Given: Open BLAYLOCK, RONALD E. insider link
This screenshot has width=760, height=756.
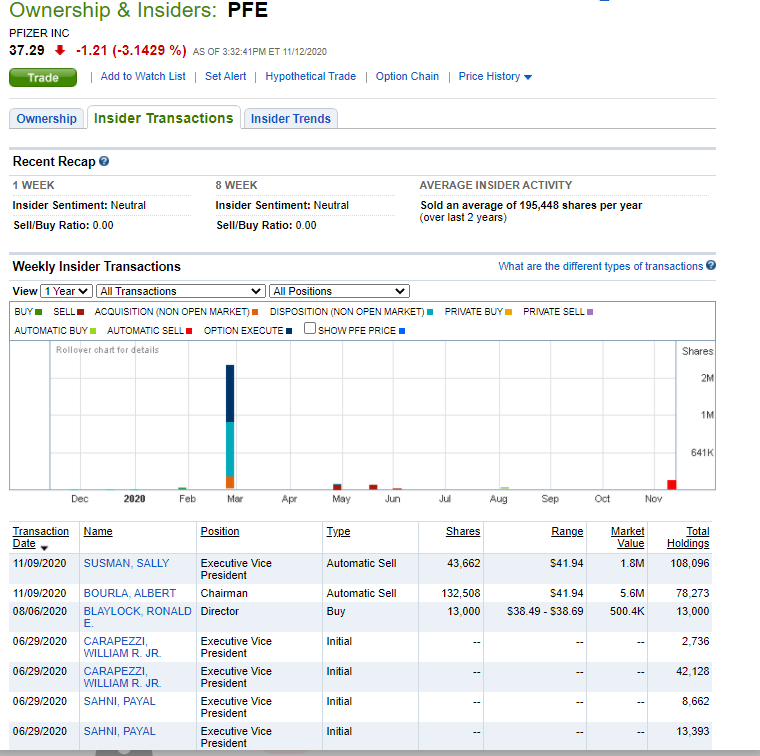Looking at the screenshot, I should pos(138,617).
